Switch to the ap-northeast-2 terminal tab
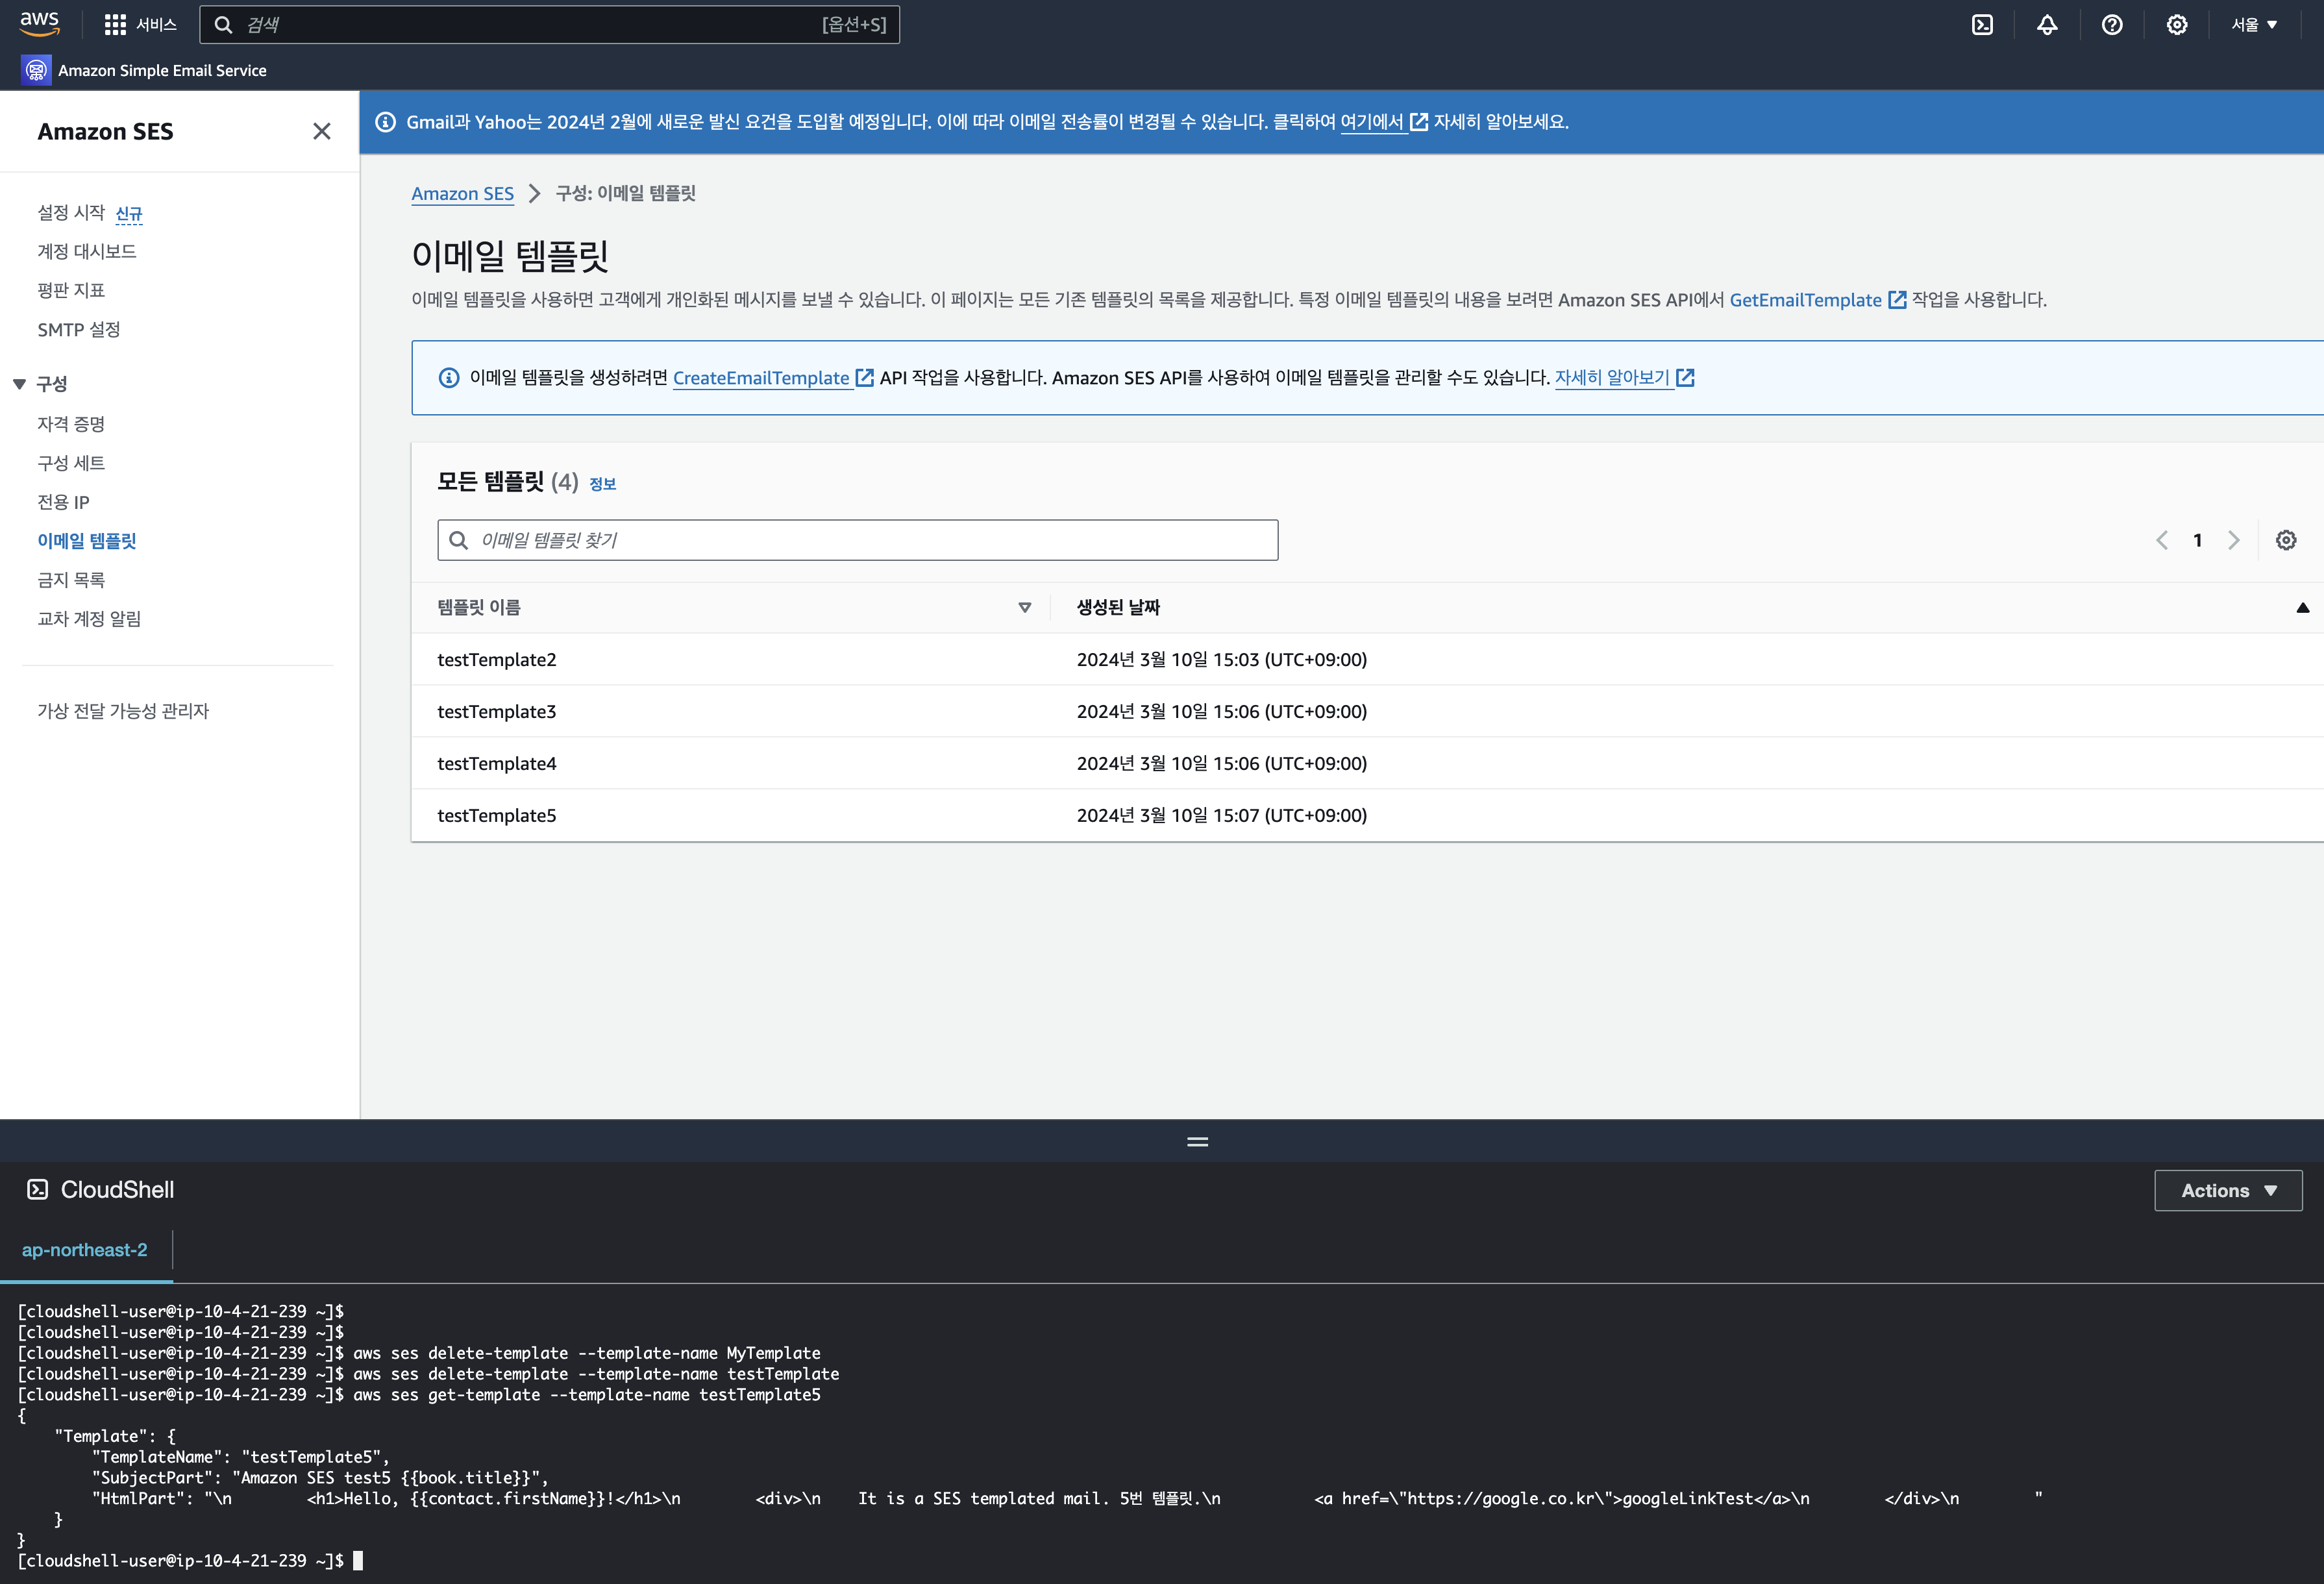2324x1584 pixels. 85,1250
